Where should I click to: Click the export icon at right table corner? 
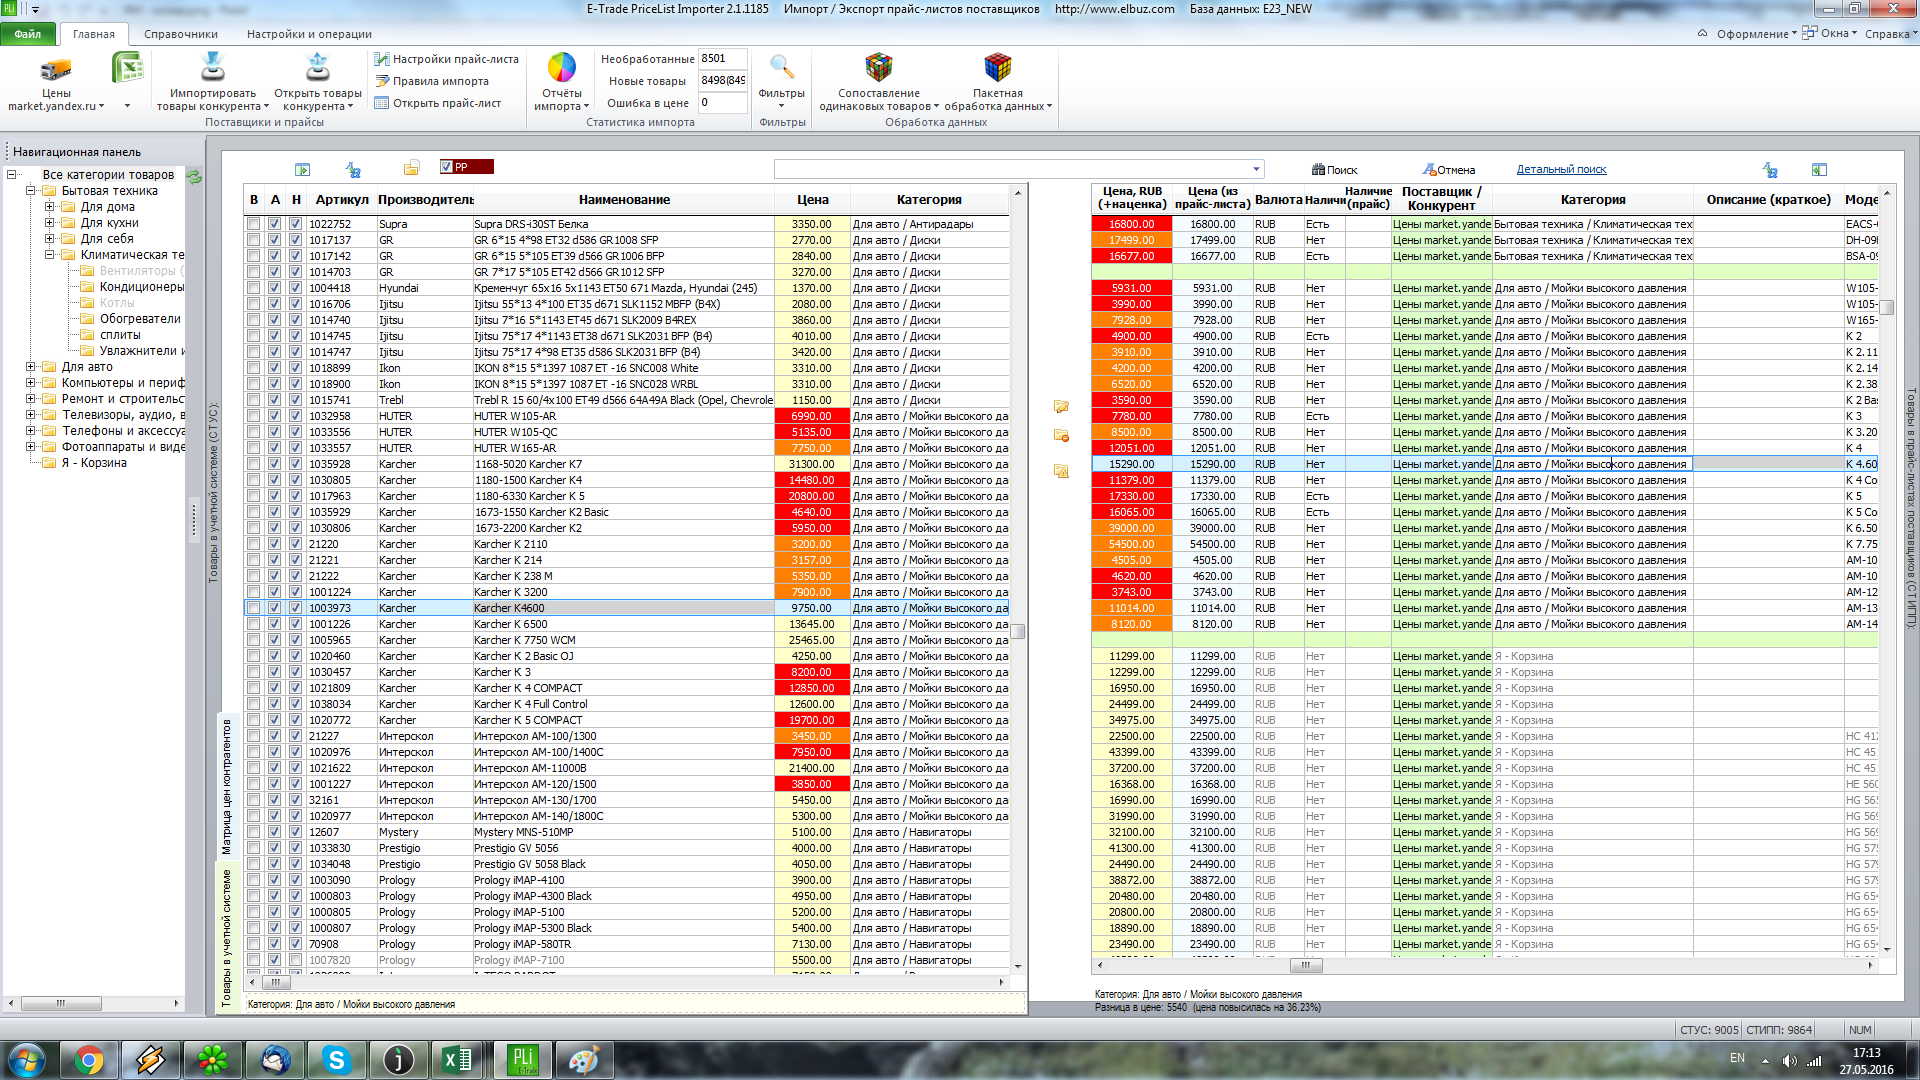tap(1819, 170)
